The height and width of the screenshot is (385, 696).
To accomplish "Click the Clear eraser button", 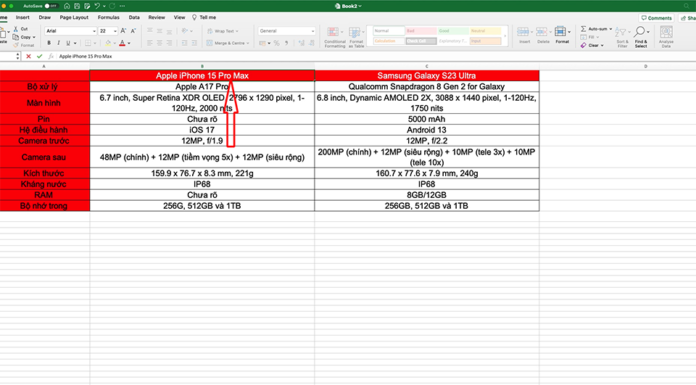I will (592, 45).
